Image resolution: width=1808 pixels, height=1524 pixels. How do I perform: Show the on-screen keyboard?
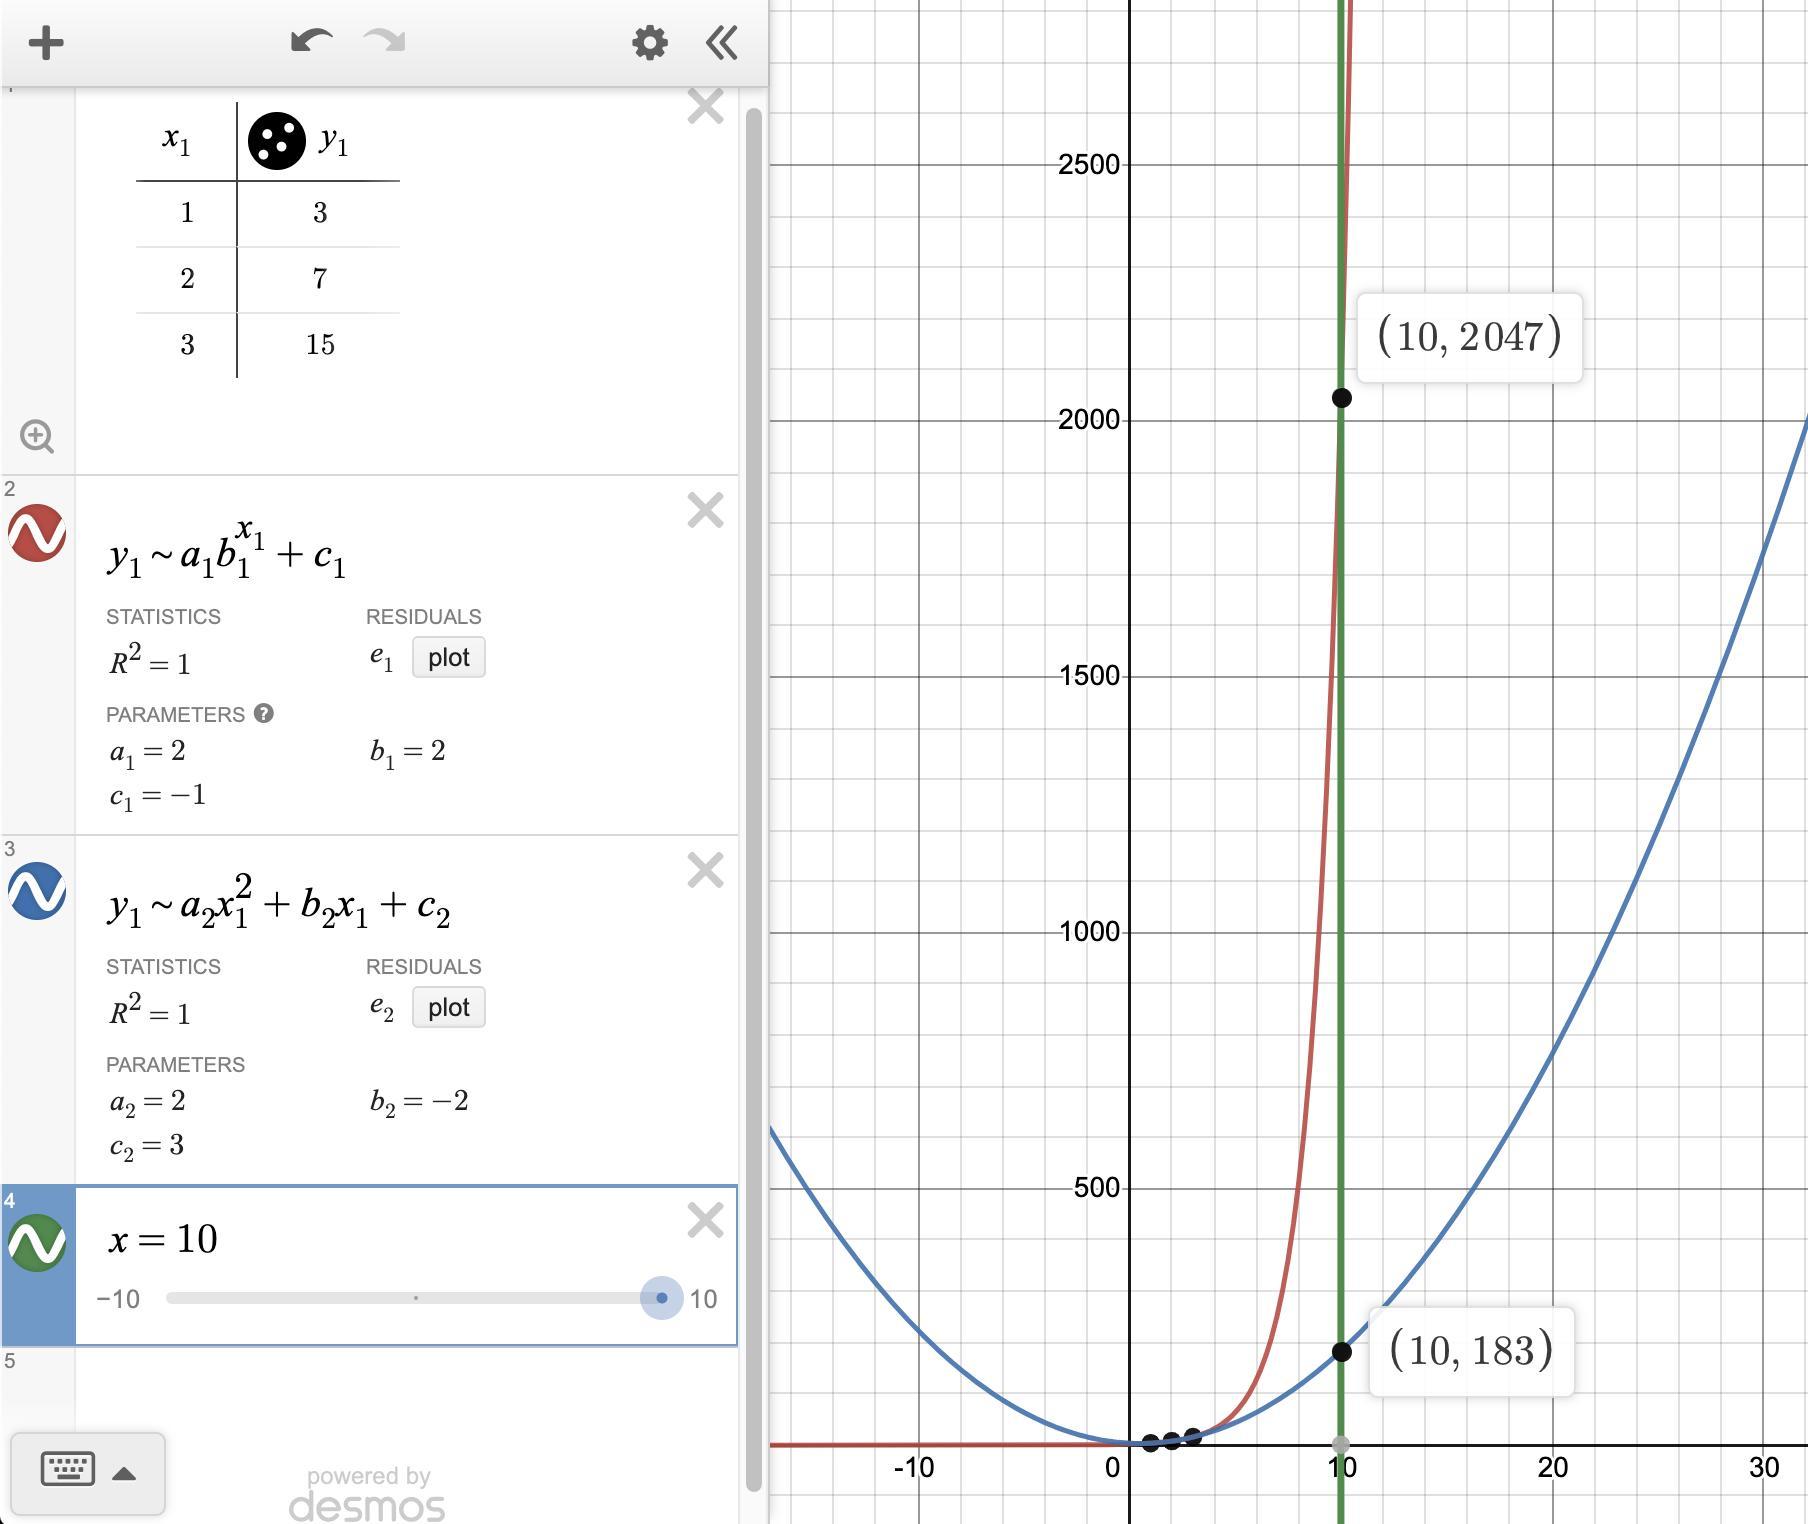(68, 1469)
